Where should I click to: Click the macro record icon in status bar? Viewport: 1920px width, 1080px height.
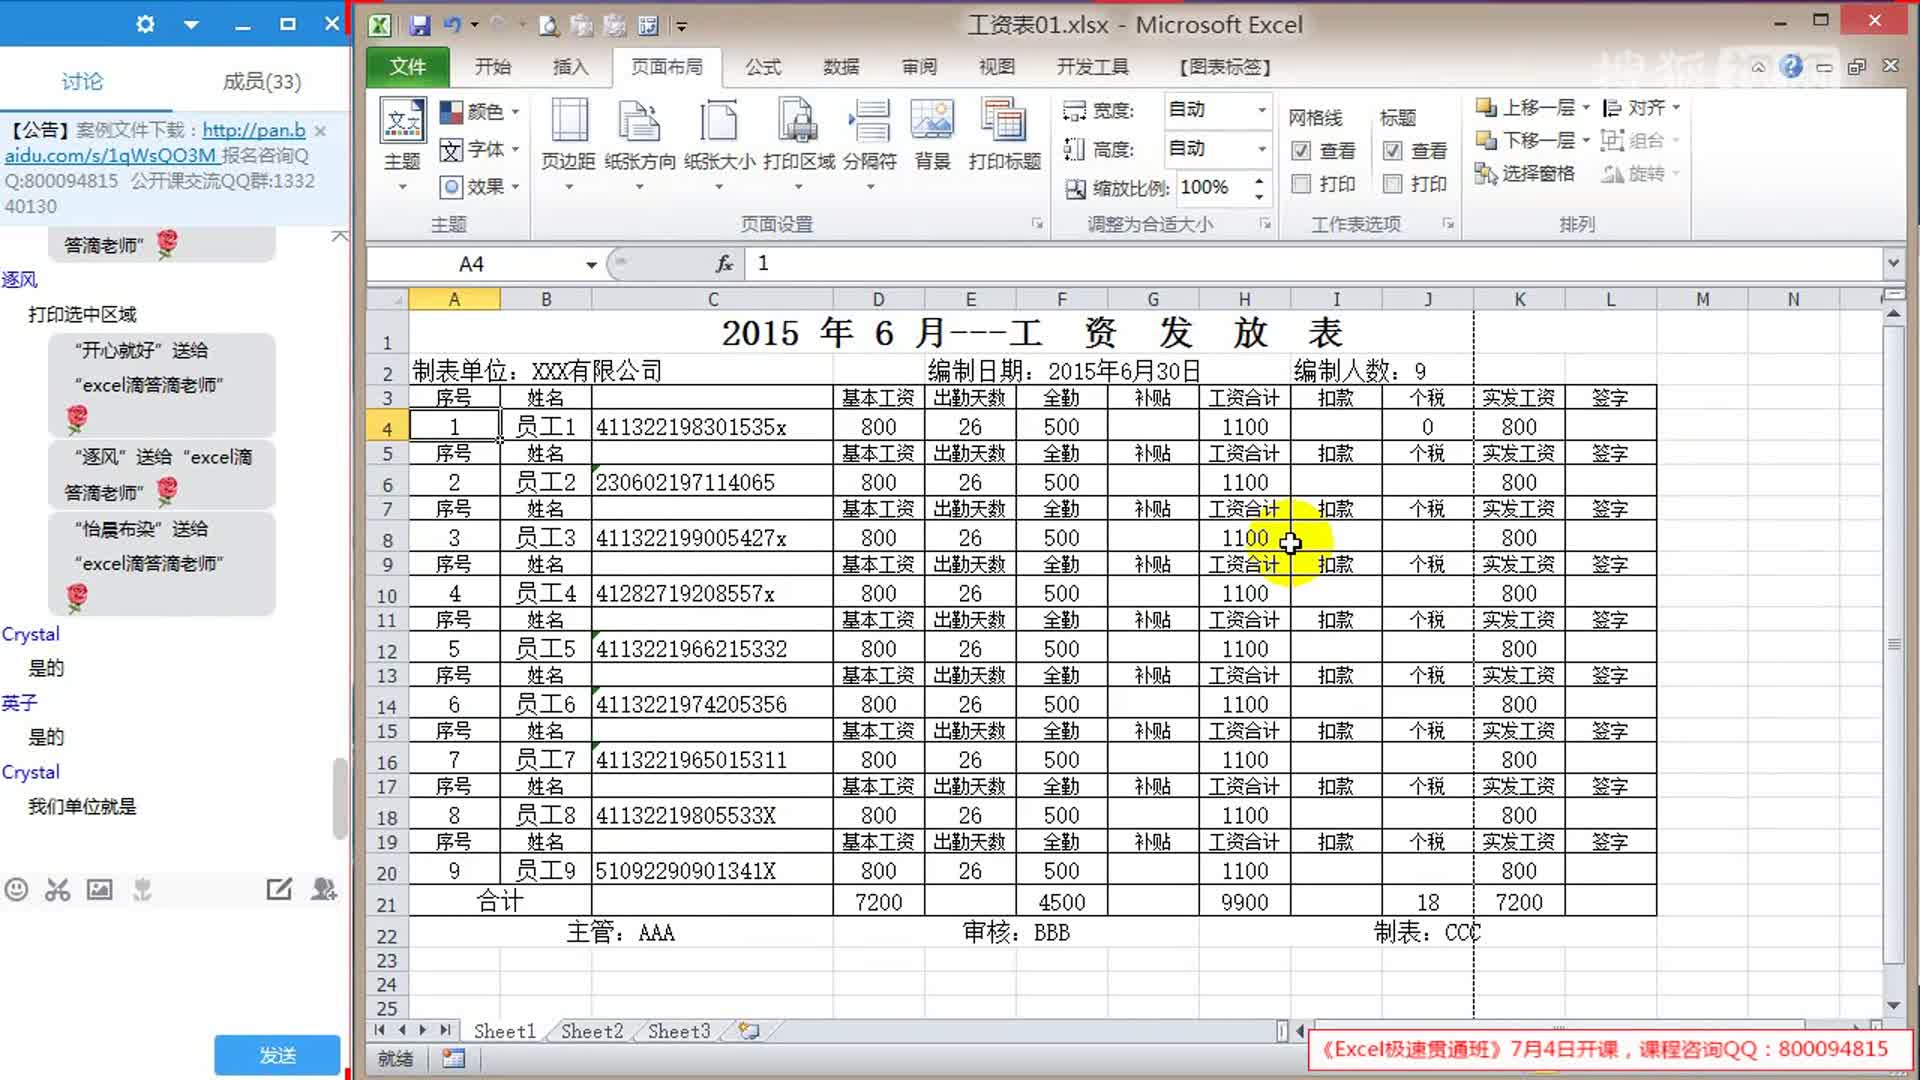tap(453, 1058)
